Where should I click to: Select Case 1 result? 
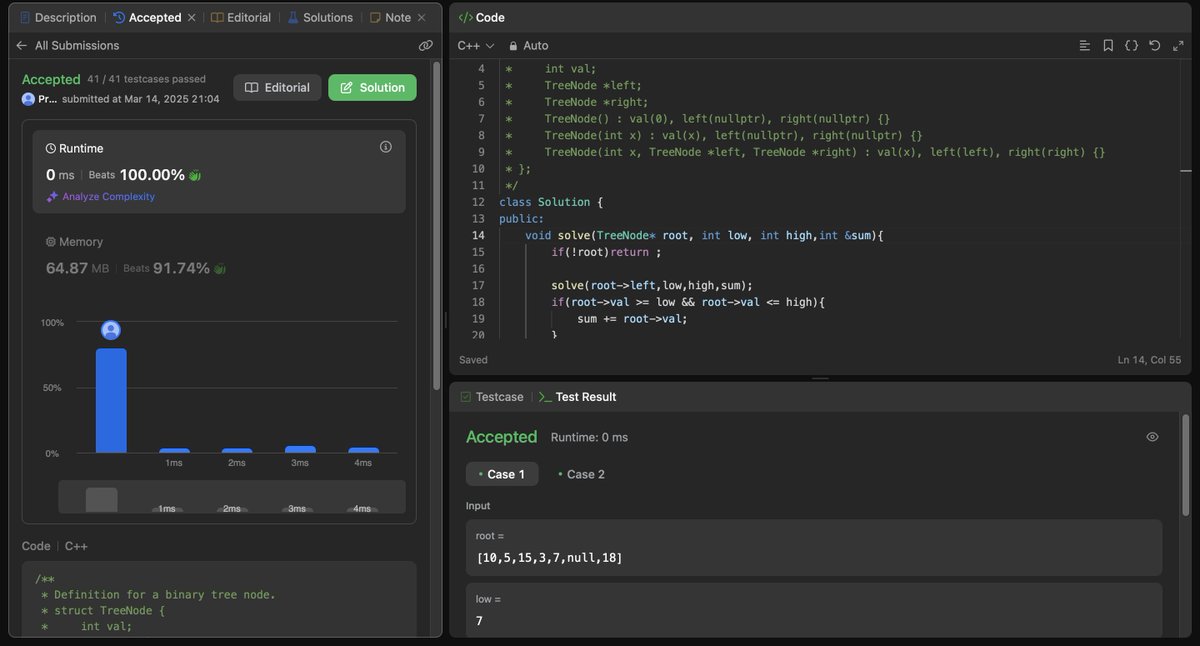click(502, 474)
